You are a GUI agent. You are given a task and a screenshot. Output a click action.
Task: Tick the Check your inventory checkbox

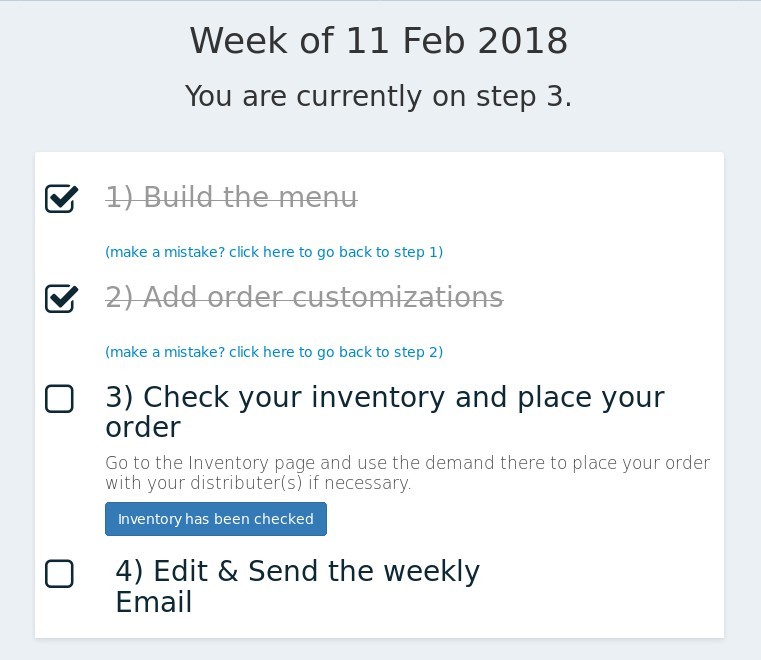60,399
